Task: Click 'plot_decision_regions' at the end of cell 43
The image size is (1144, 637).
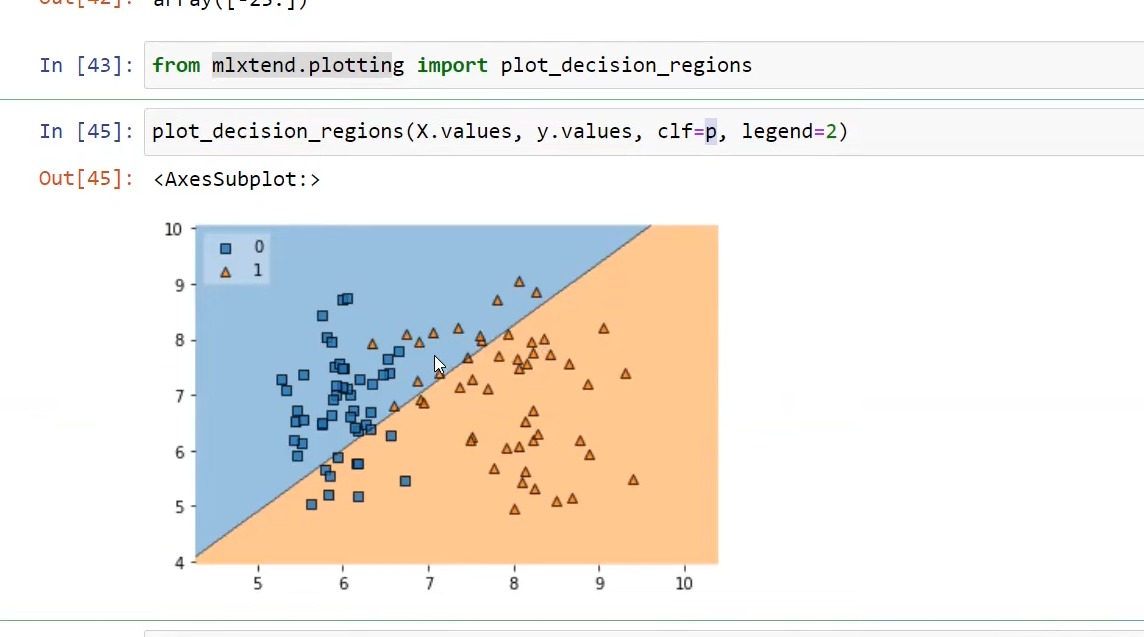Action: pos(626,66)
